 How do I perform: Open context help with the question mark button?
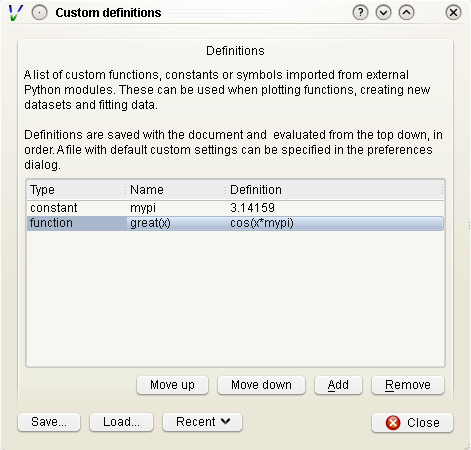[360, 13]
